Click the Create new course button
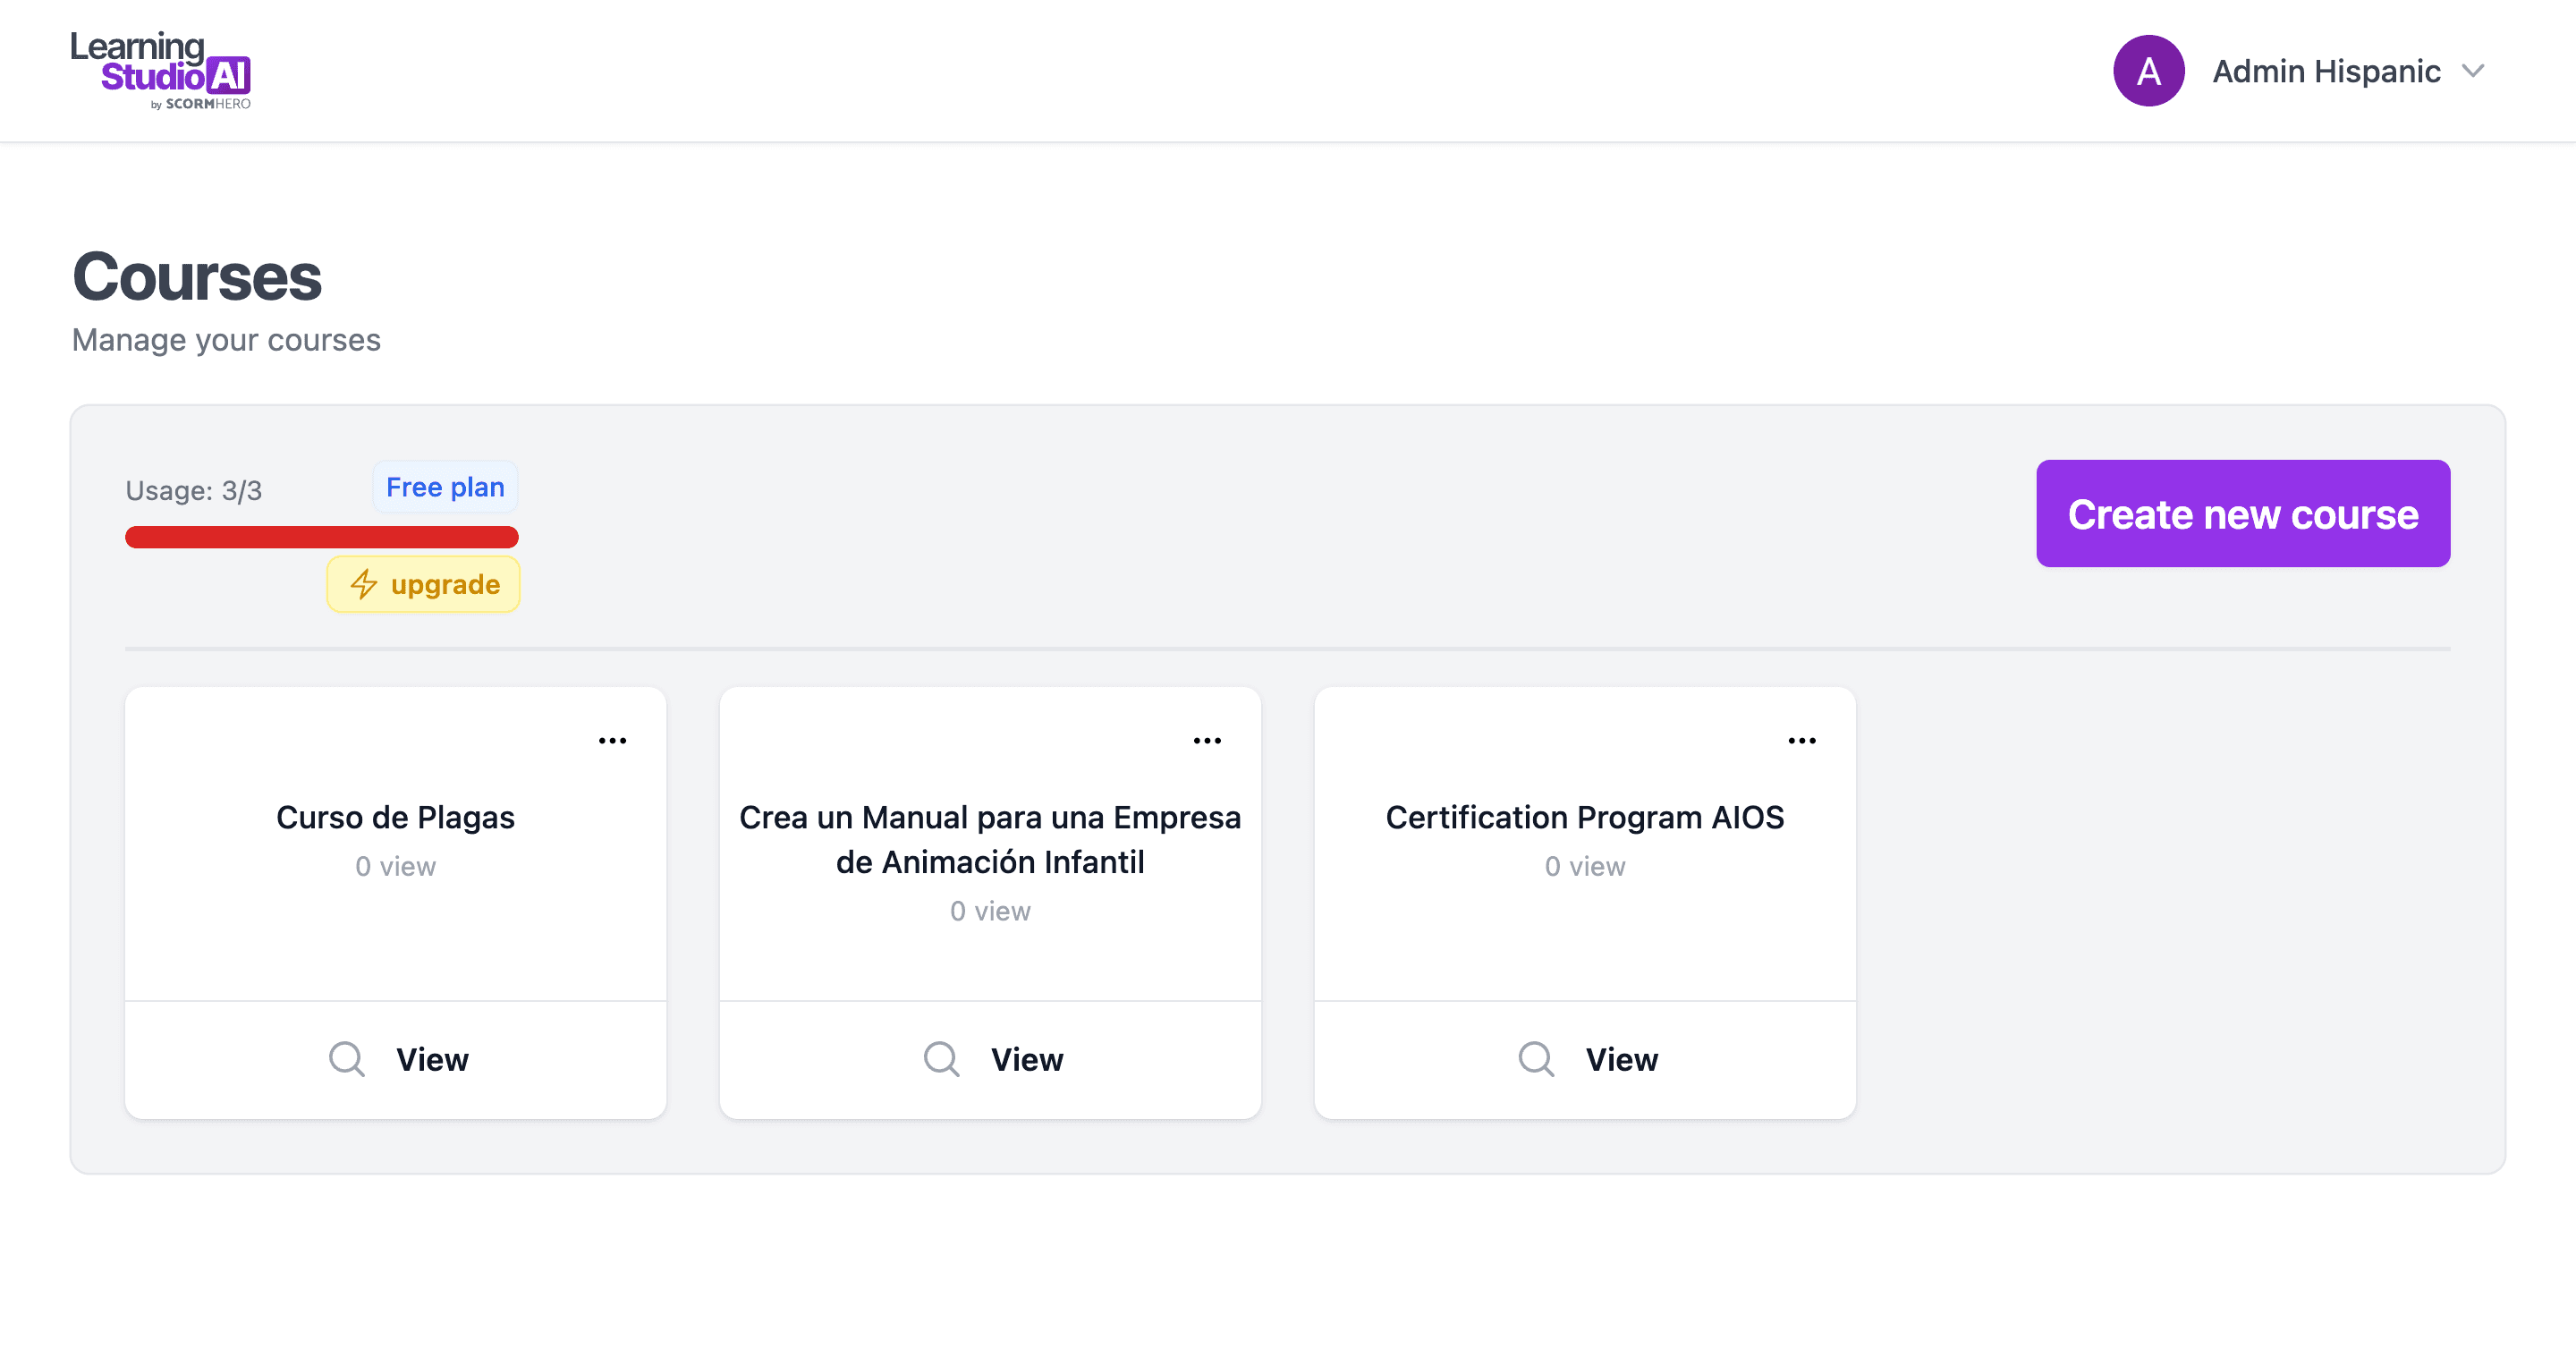The image size is (2576, 1349). 2243,514
